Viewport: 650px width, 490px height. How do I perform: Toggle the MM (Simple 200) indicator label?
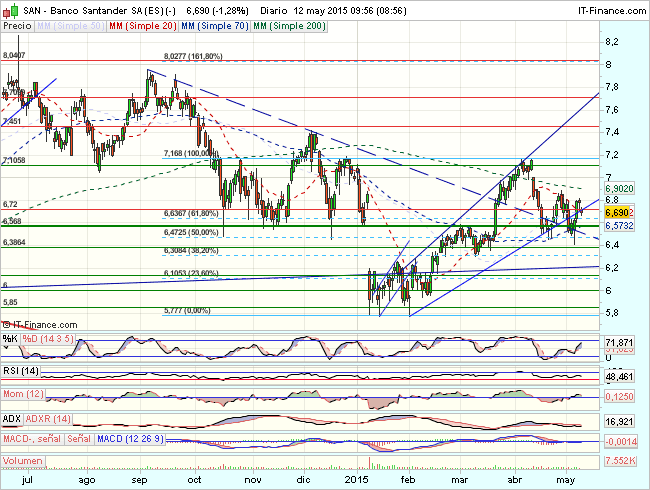[289, 26]
